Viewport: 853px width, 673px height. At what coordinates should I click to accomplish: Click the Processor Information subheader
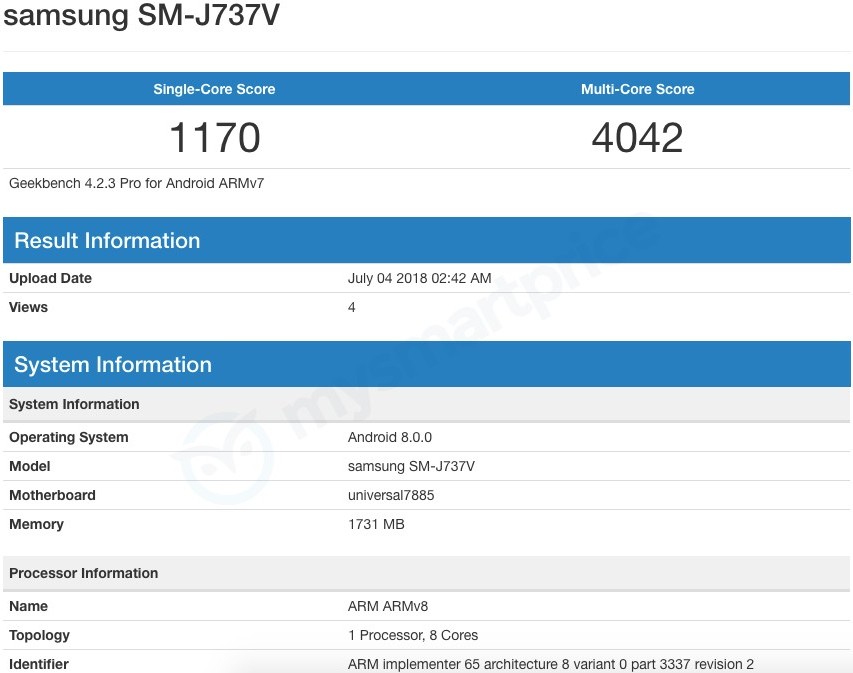click(x=426, y=573)
